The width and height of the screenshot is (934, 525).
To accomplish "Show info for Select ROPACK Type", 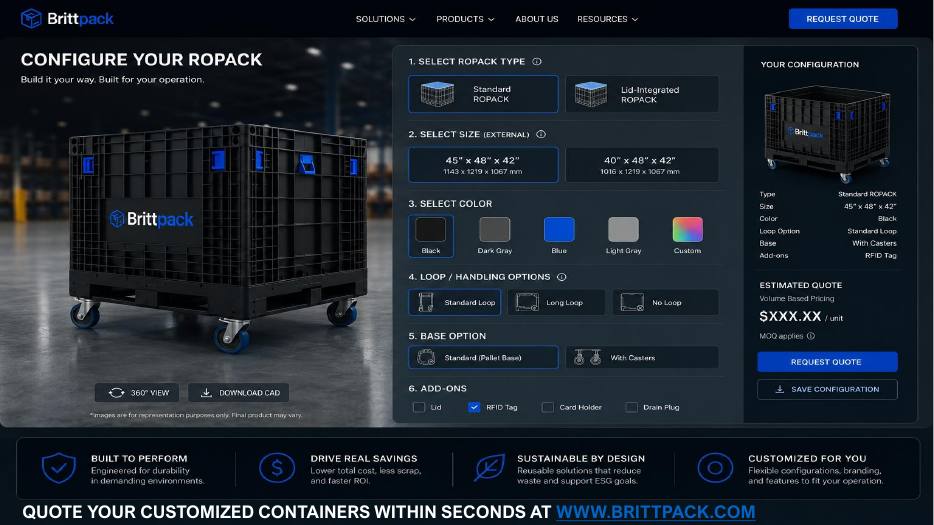I will 537,61.
